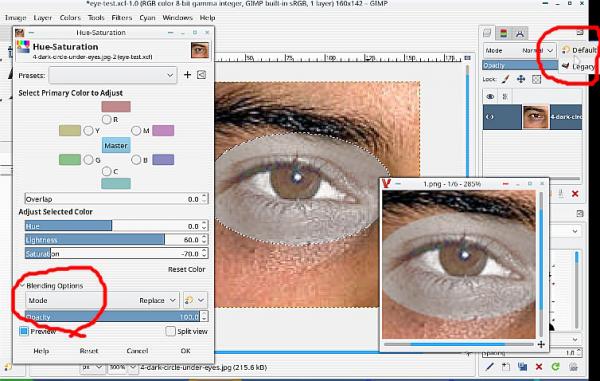Open the Colors menu
Viewport: 600px width, 381px height.
(x=70, y=18)
